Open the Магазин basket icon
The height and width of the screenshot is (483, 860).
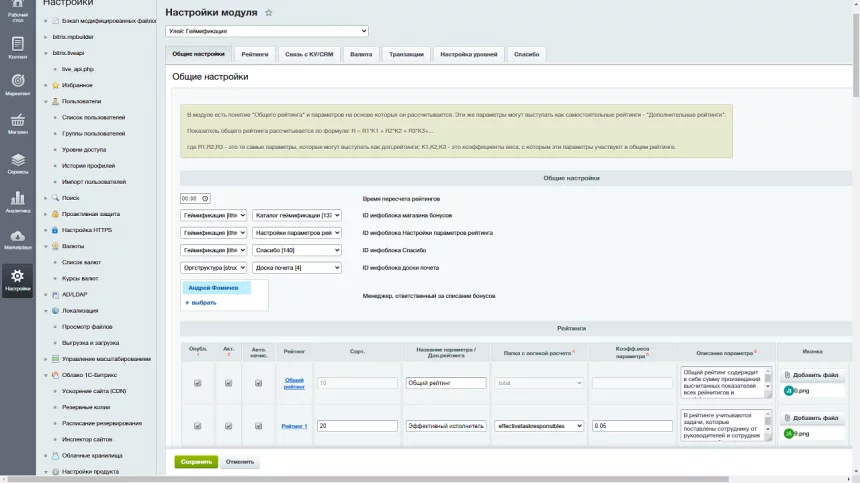point(18,124)
